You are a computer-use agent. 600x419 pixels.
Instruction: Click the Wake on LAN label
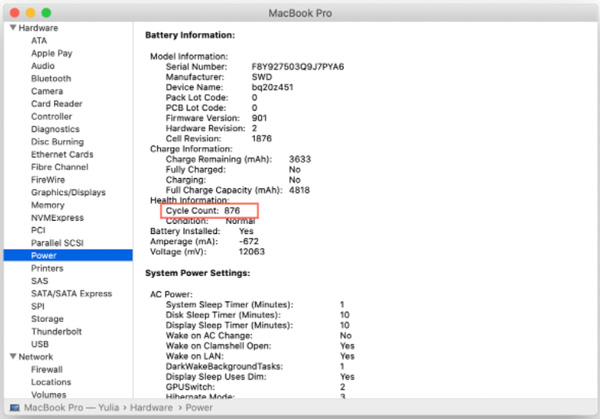coord(195,356)
